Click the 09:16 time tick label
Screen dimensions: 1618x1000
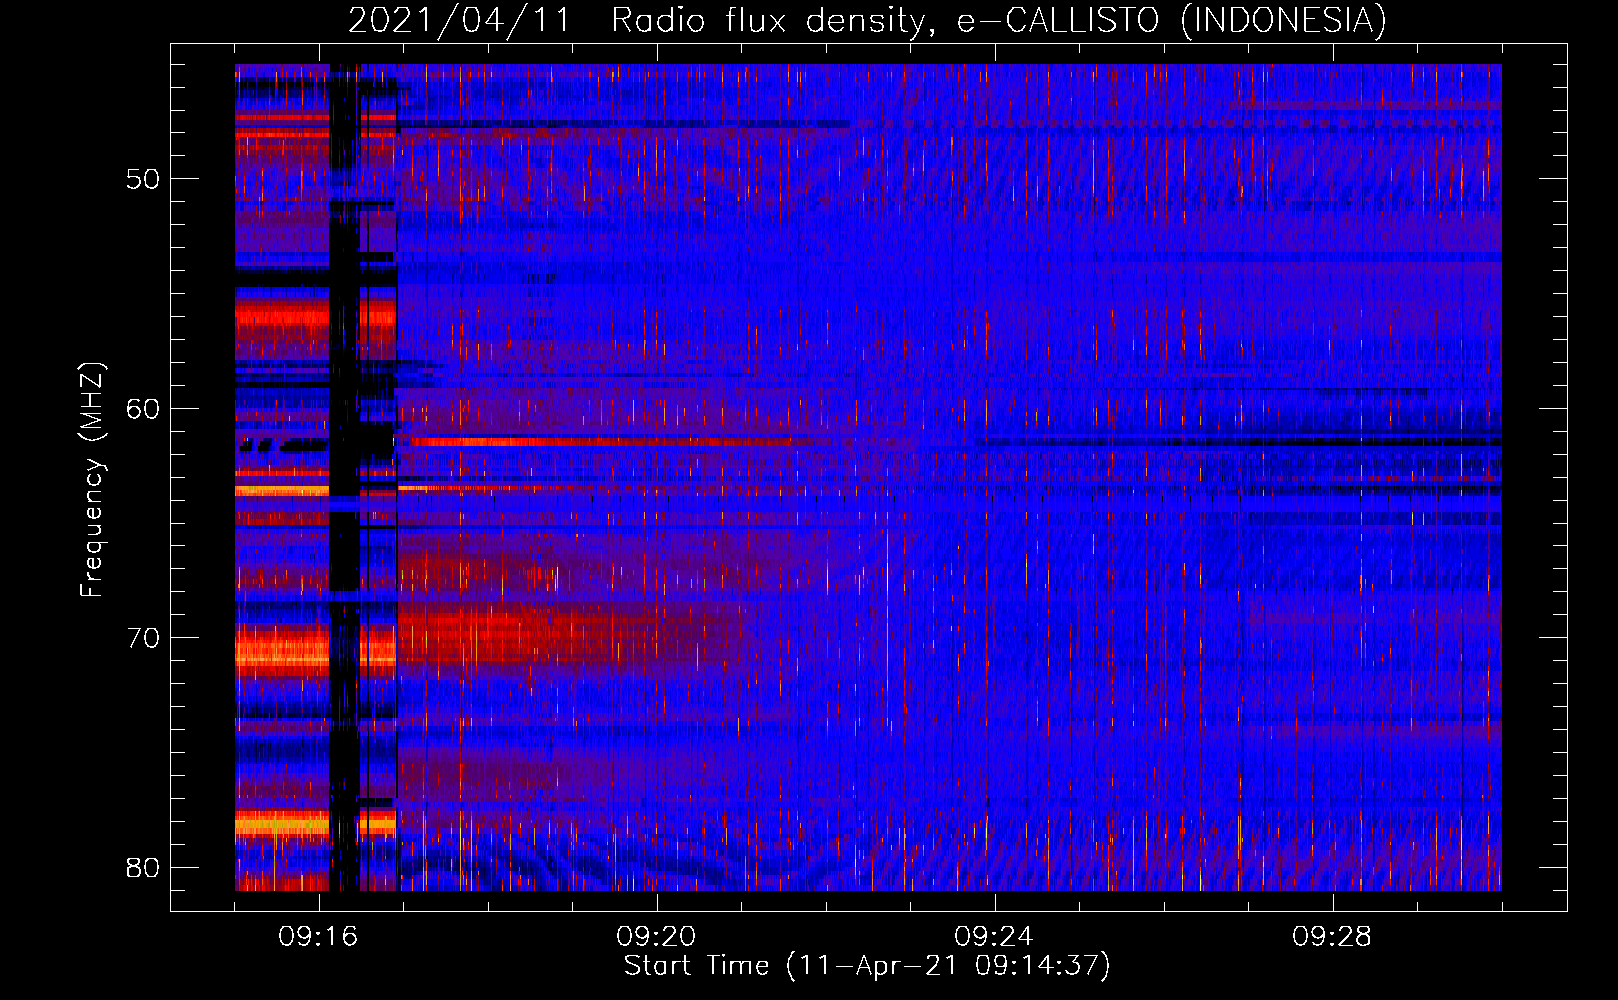[319, 937]
